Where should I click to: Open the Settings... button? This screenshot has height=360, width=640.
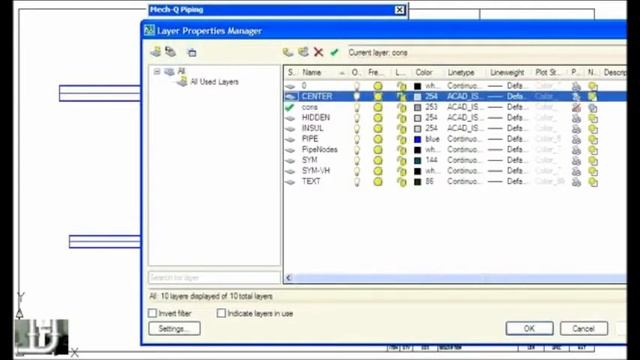pyautogui.click(x=174, y=329)
